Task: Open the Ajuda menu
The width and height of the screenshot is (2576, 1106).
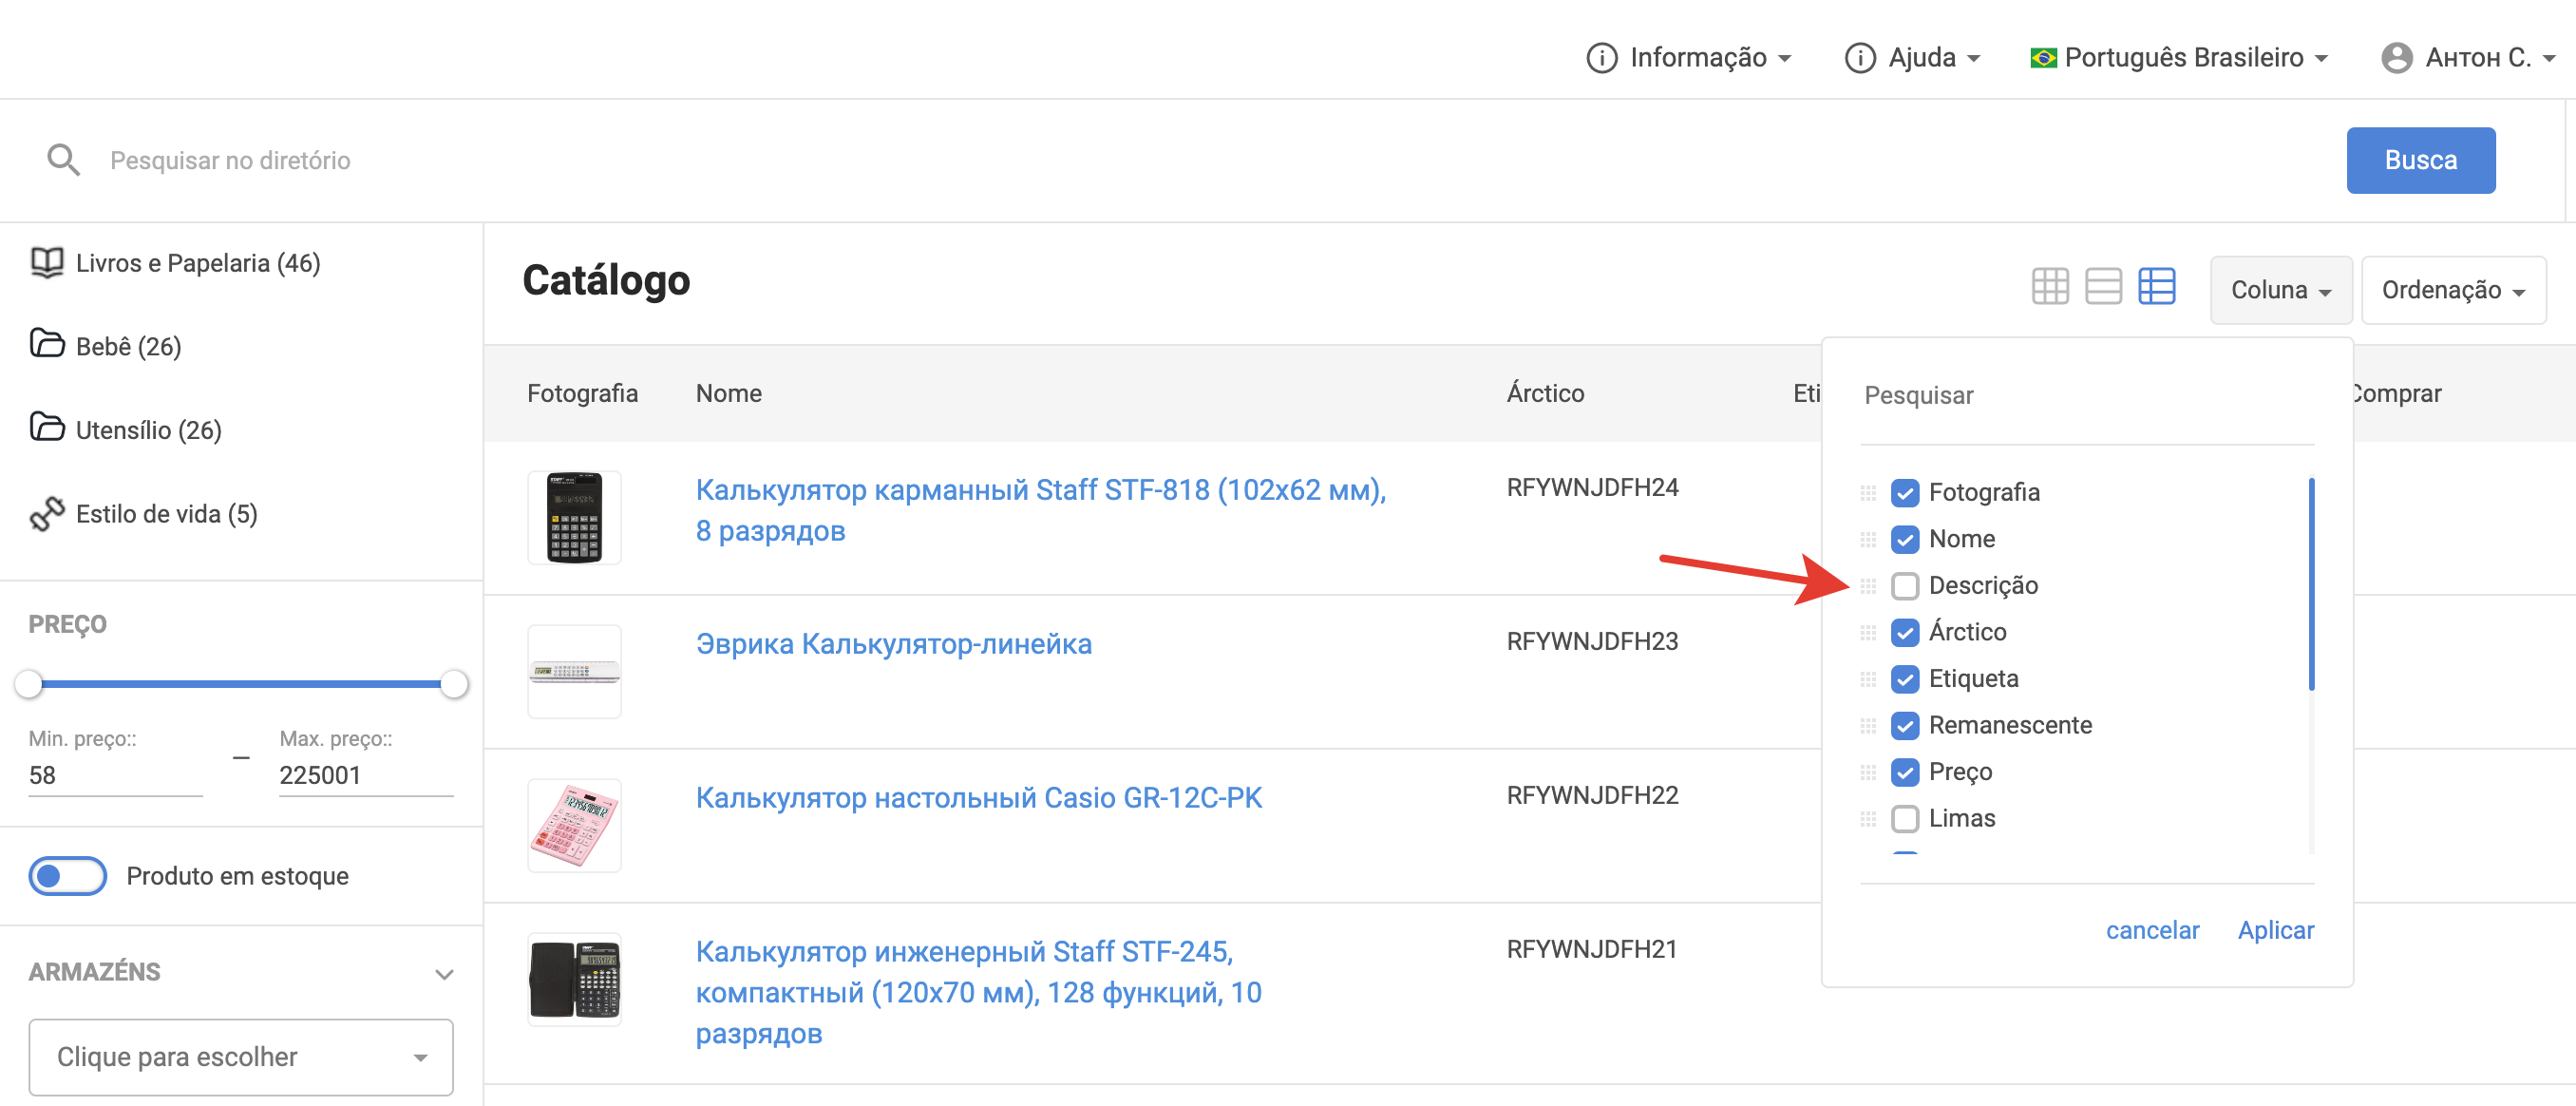Action: pos(1912,58)
